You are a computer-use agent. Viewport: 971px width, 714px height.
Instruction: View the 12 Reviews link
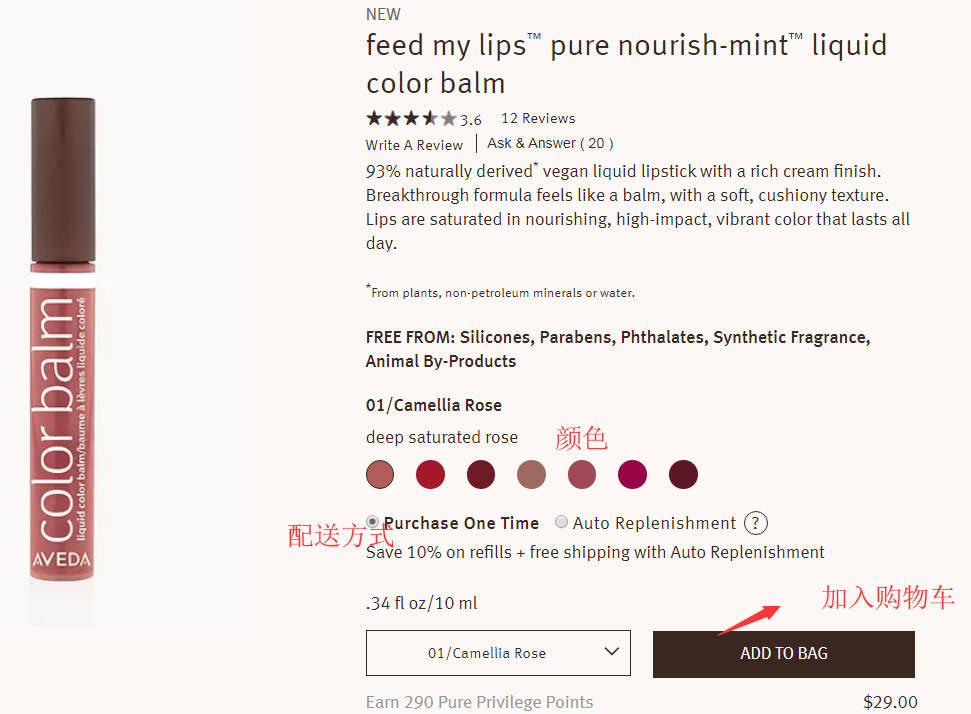[x=538, y=118]
